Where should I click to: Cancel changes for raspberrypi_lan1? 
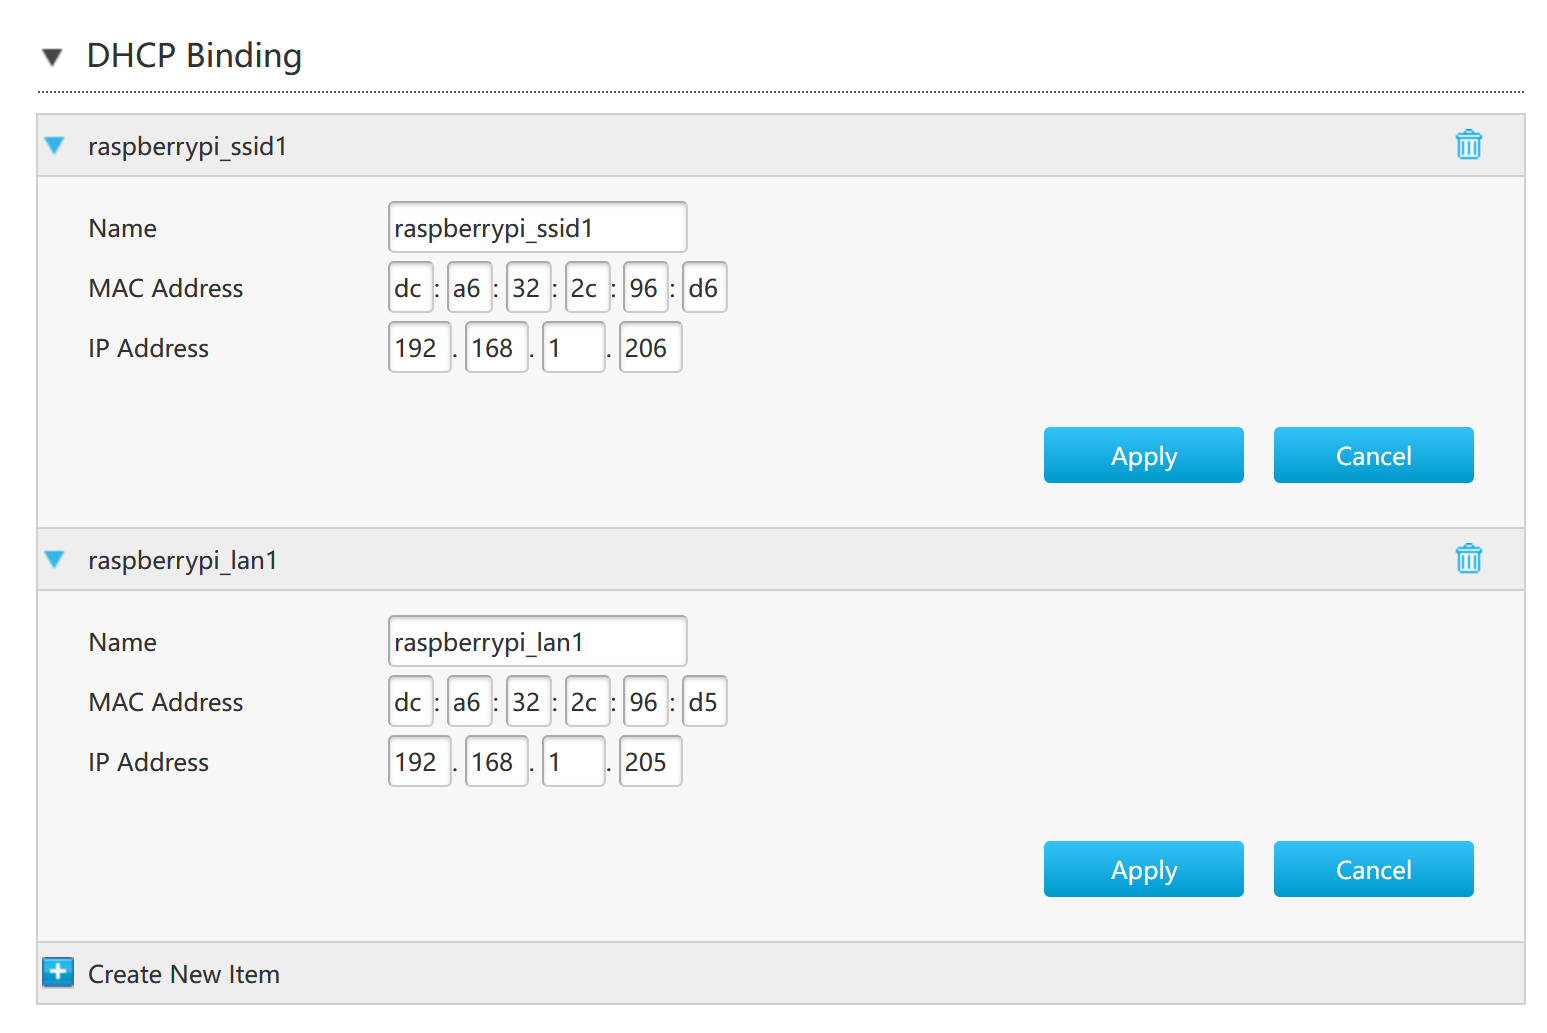tap(1373, 870)
